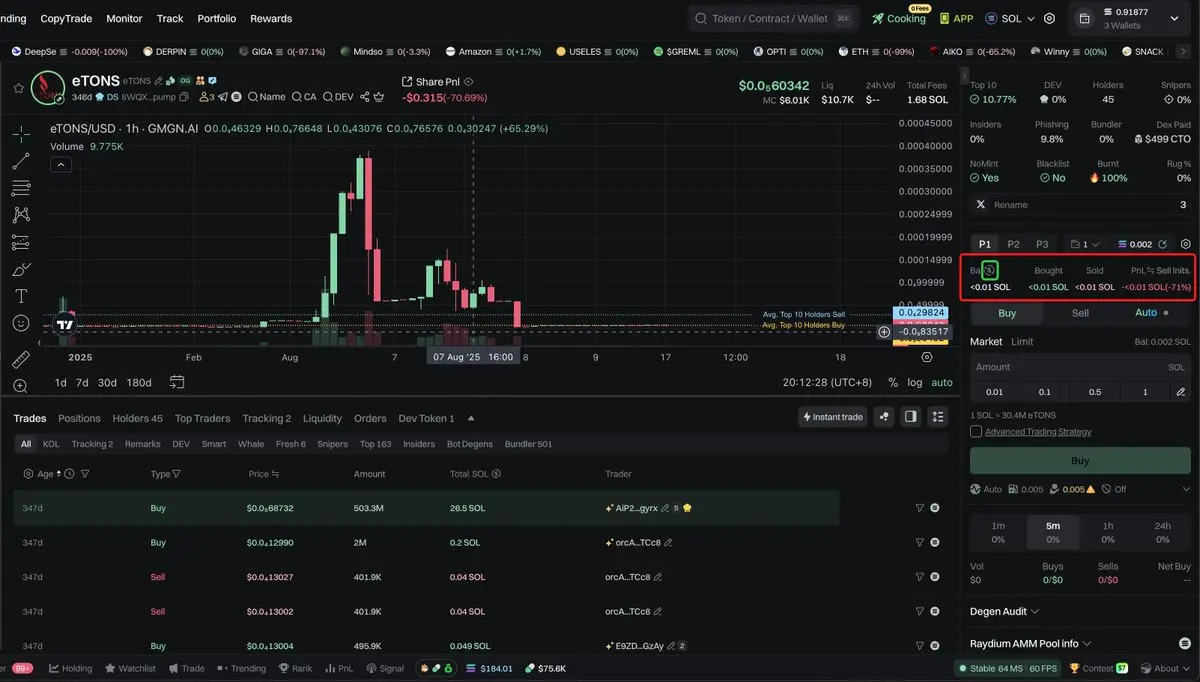Select the brush drawing tool

point(21,269)
